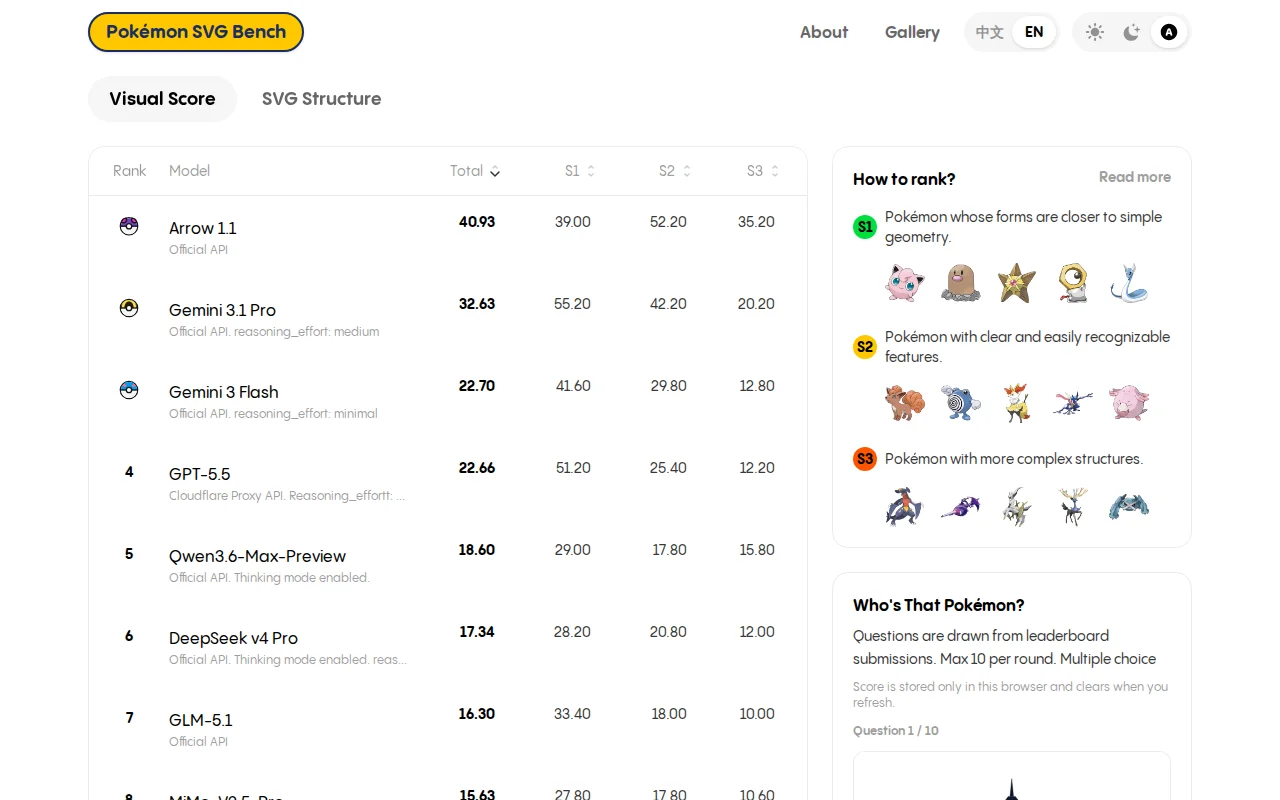
Task: Open the SVG Structure tab
Action: [x=321, y=99]
